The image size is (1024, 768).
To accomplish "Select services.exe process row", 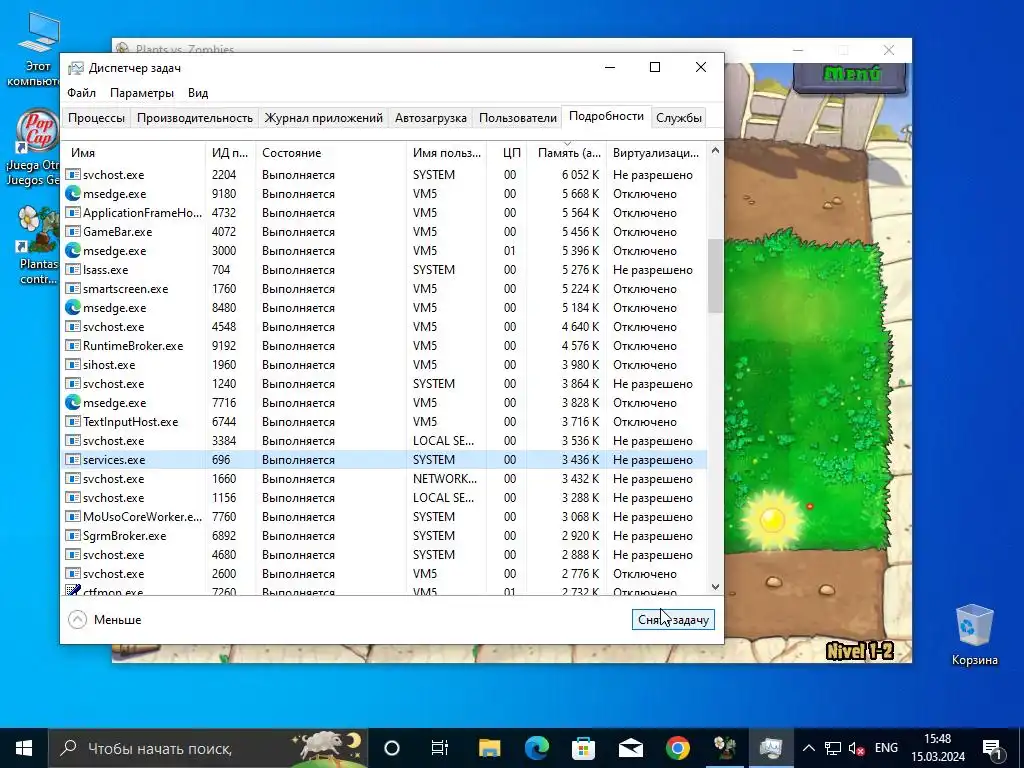I will (385, 460).
